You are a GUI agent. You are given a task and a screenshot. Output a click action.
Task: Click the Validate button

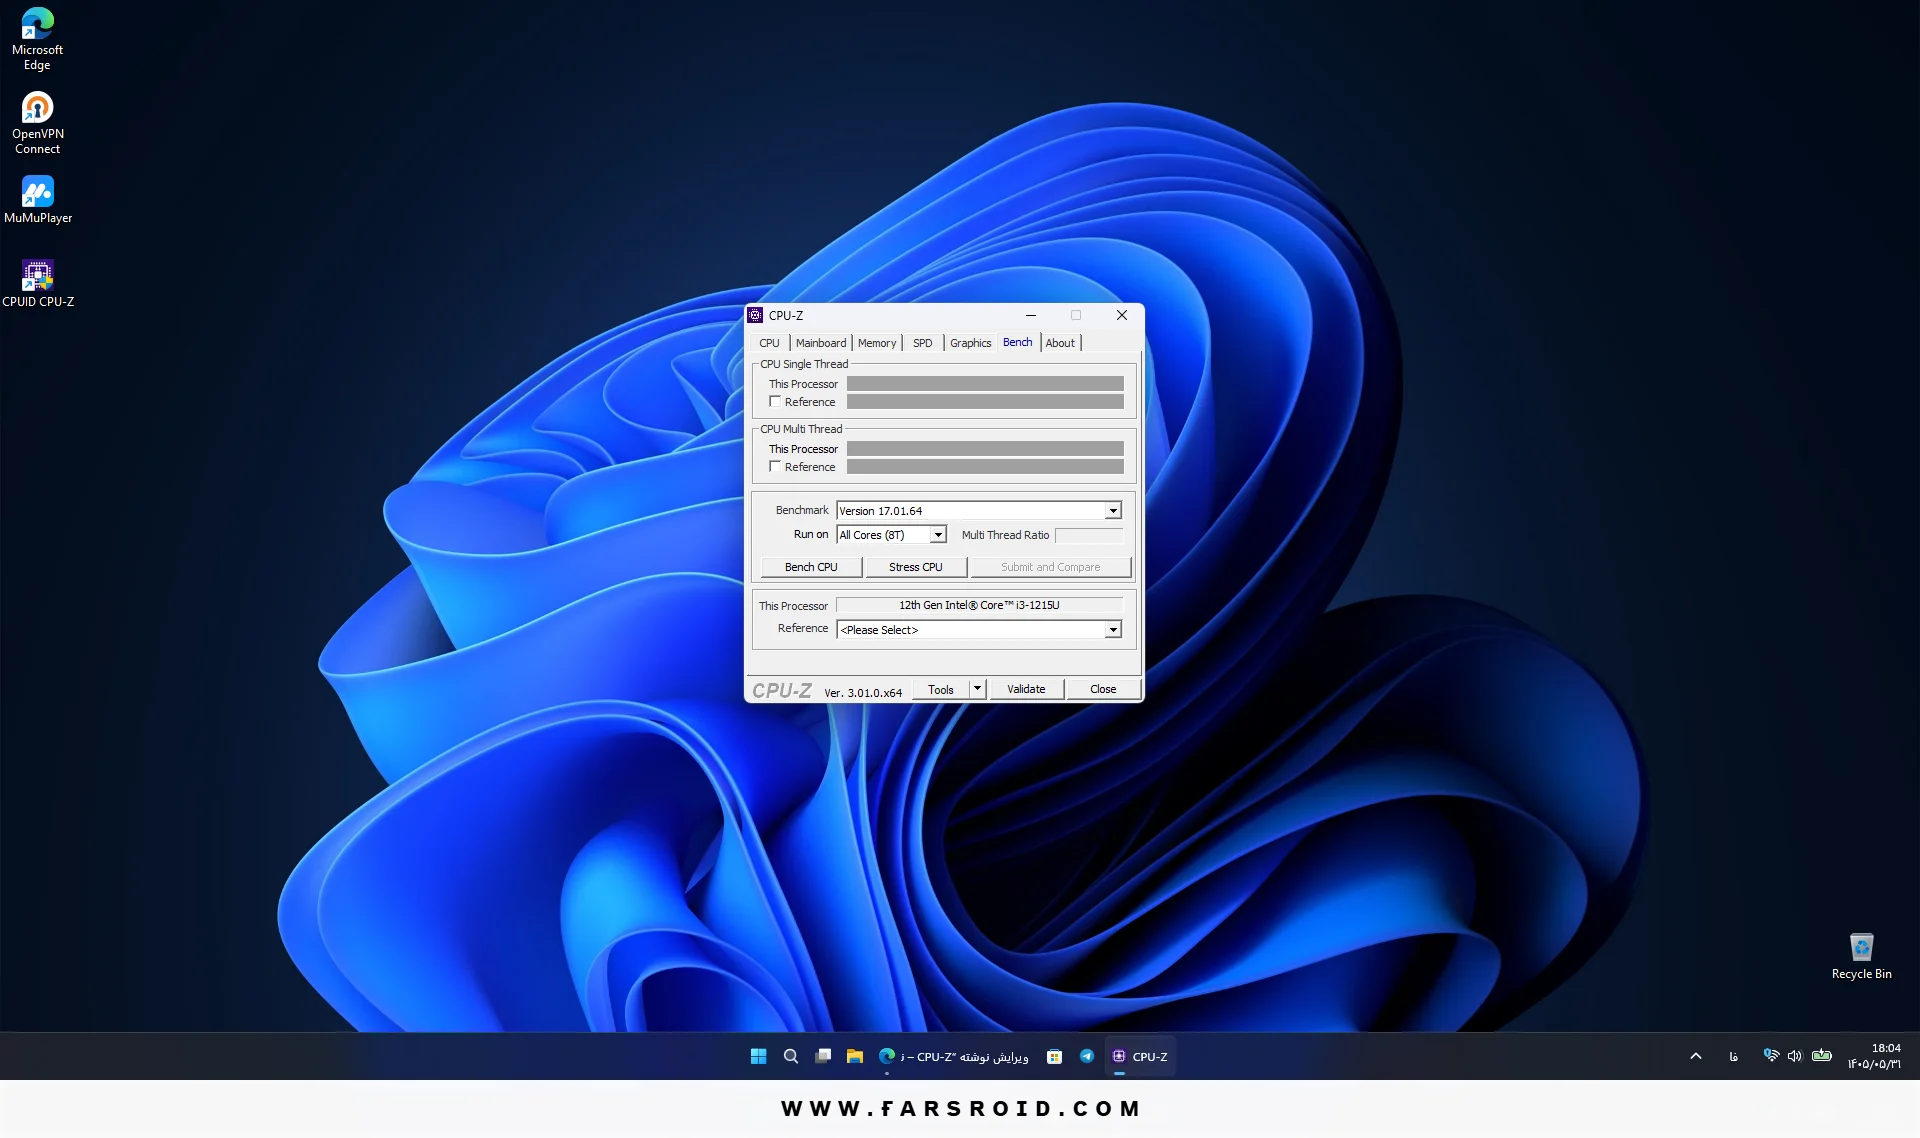pos(1026,689)
